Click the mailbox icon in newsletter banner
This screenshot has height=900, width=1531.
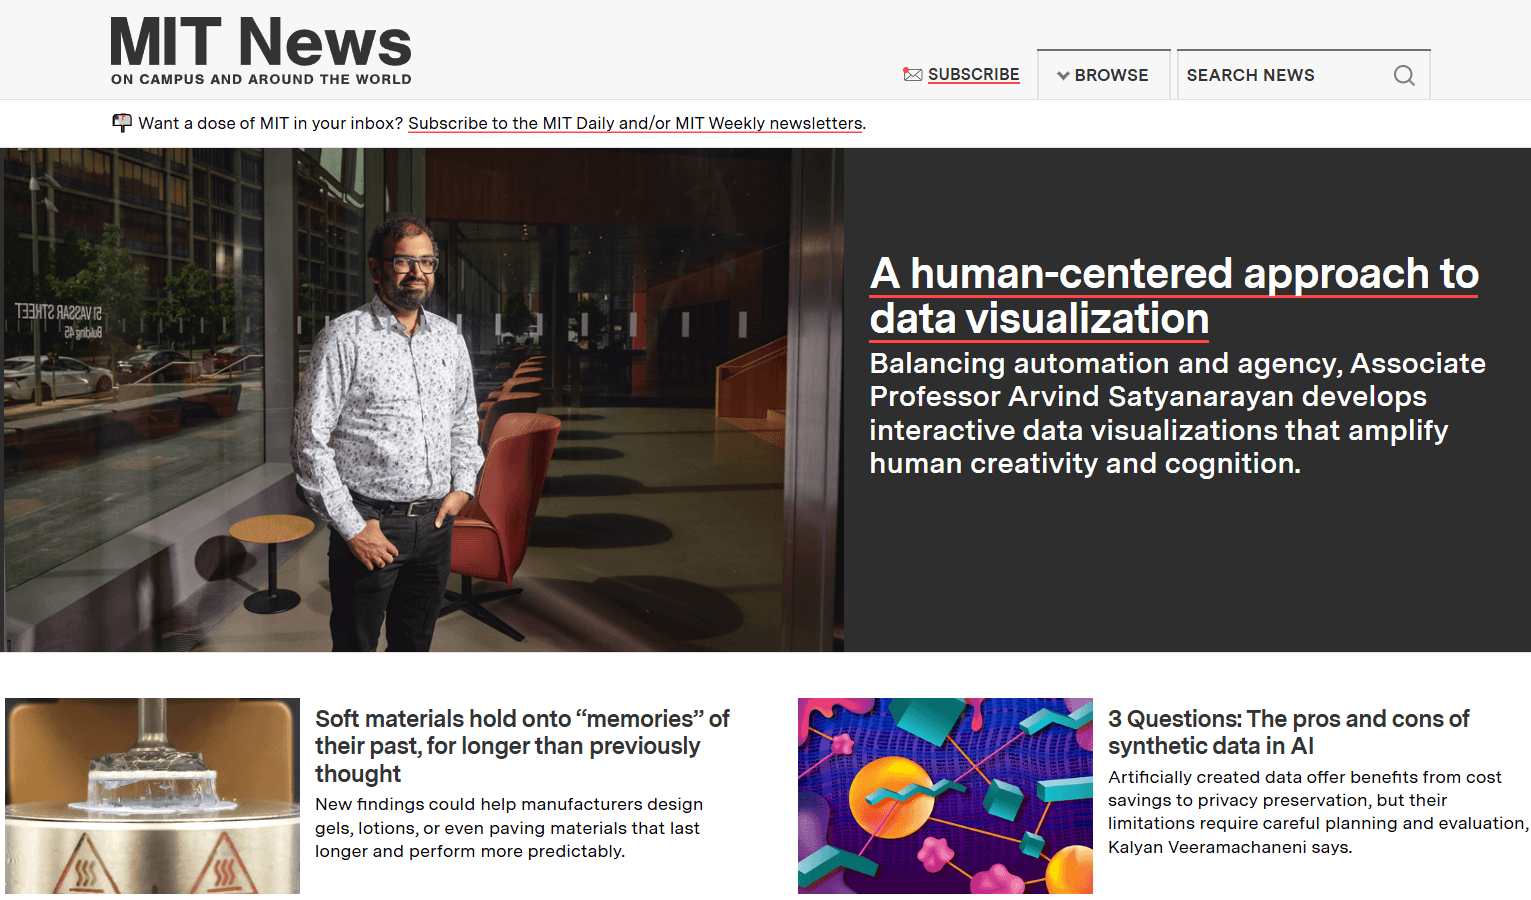[122, 123]
